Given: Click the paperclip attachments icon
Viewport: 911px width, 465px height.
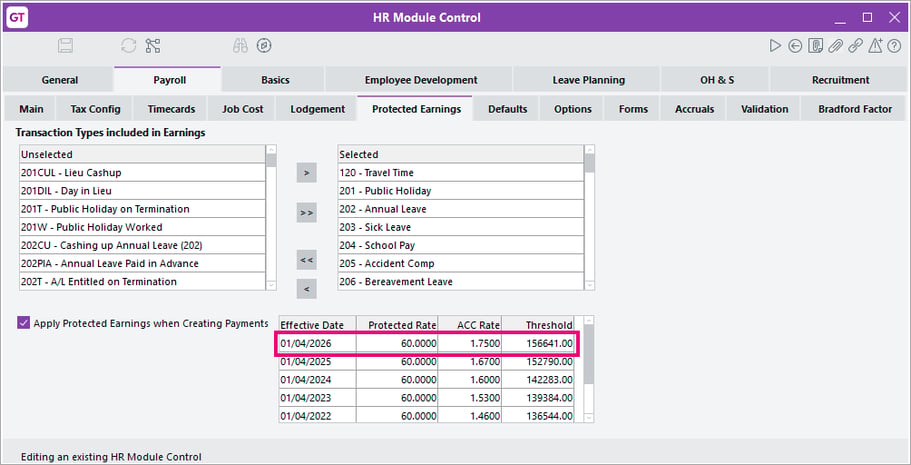Looking at the screenshot, I should (835, 46).
